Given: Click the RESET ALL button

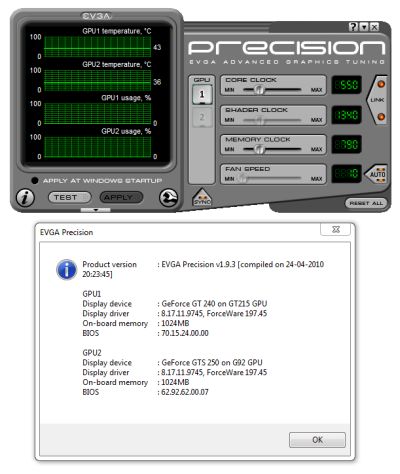Looking at the screenshot, I should [x=366, y=203].
